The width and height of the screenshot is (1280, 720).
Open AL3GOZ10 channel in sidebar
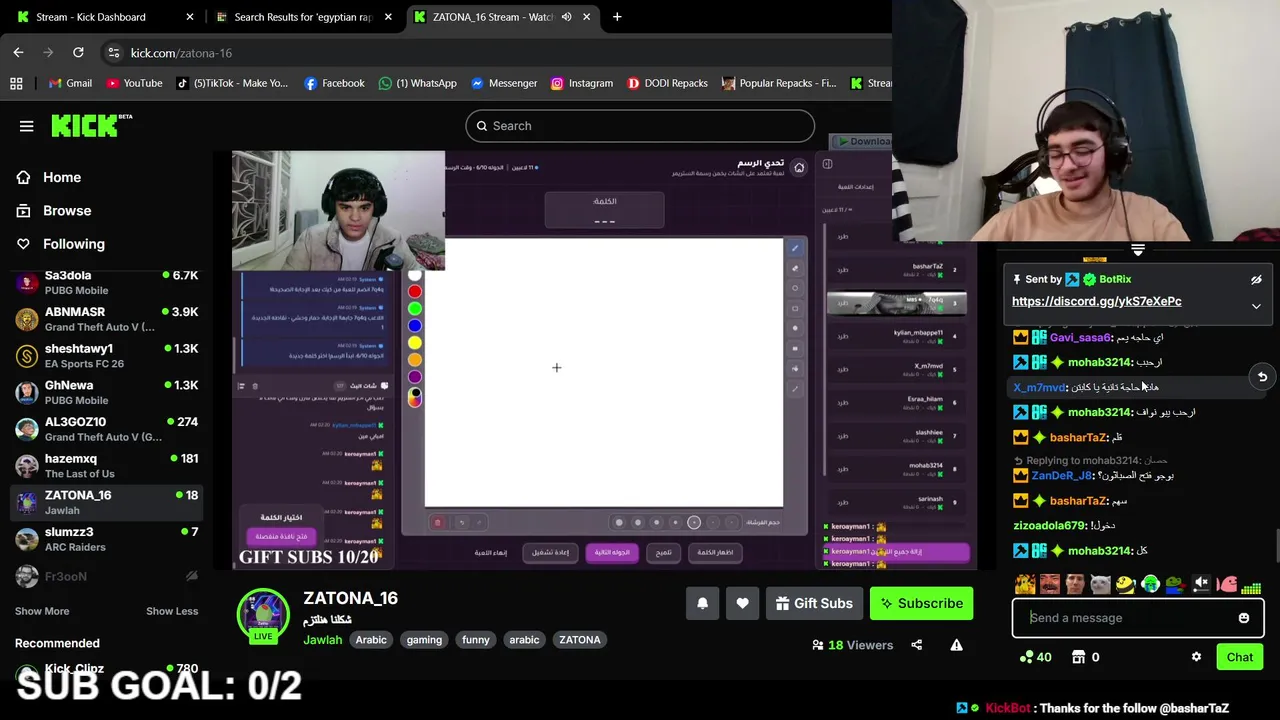tap(107, 429)
